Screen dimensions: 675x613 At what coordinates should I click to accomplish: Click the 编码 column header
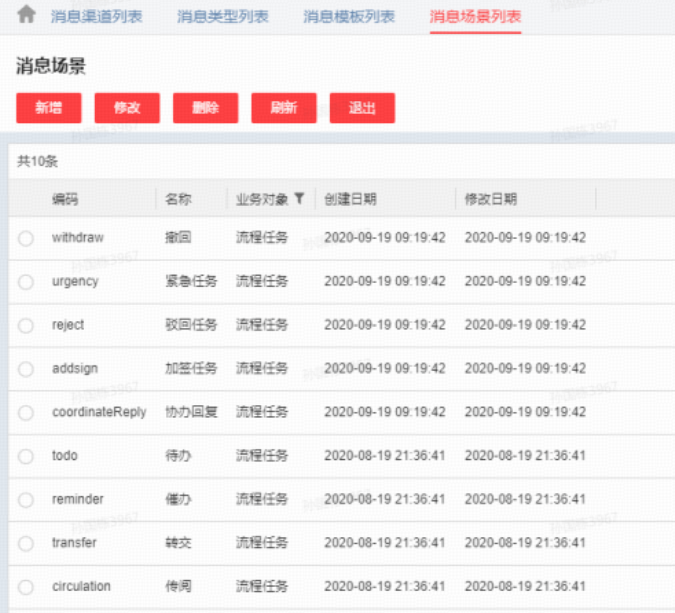[65, 199]
